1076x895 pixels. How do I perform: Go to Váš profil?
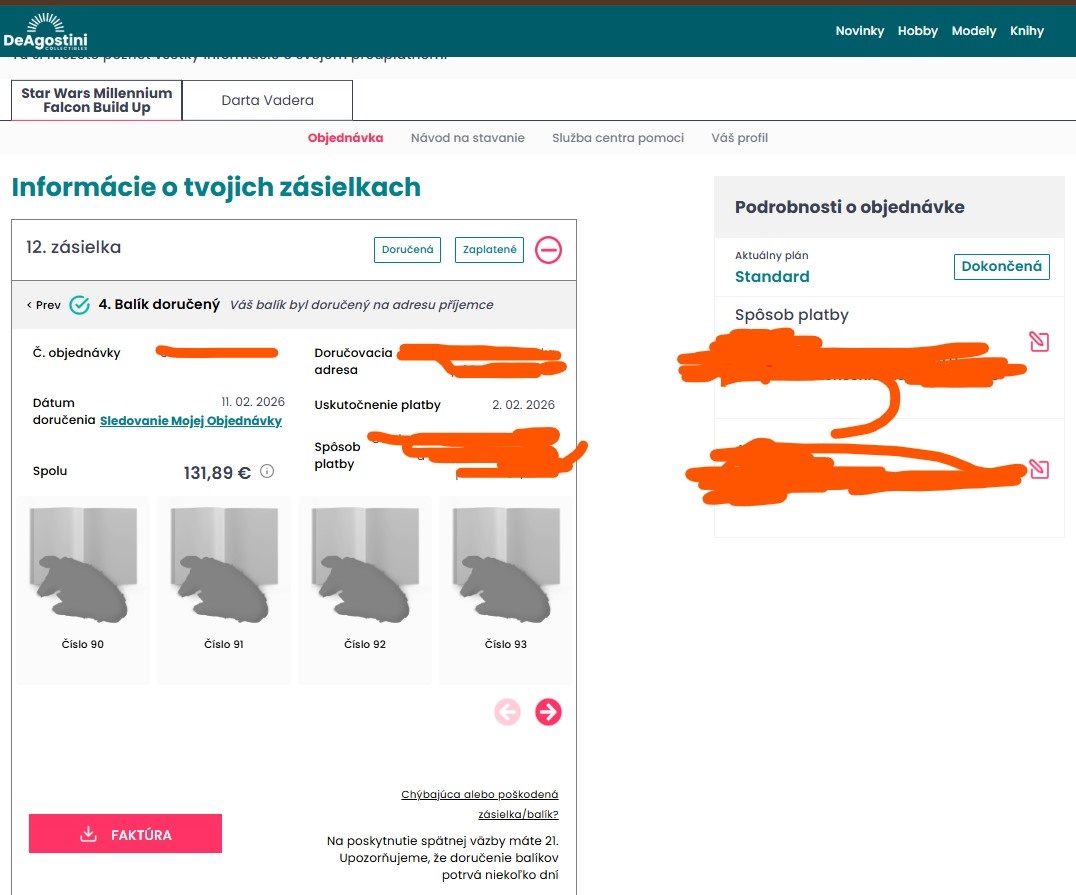point(739,138)
